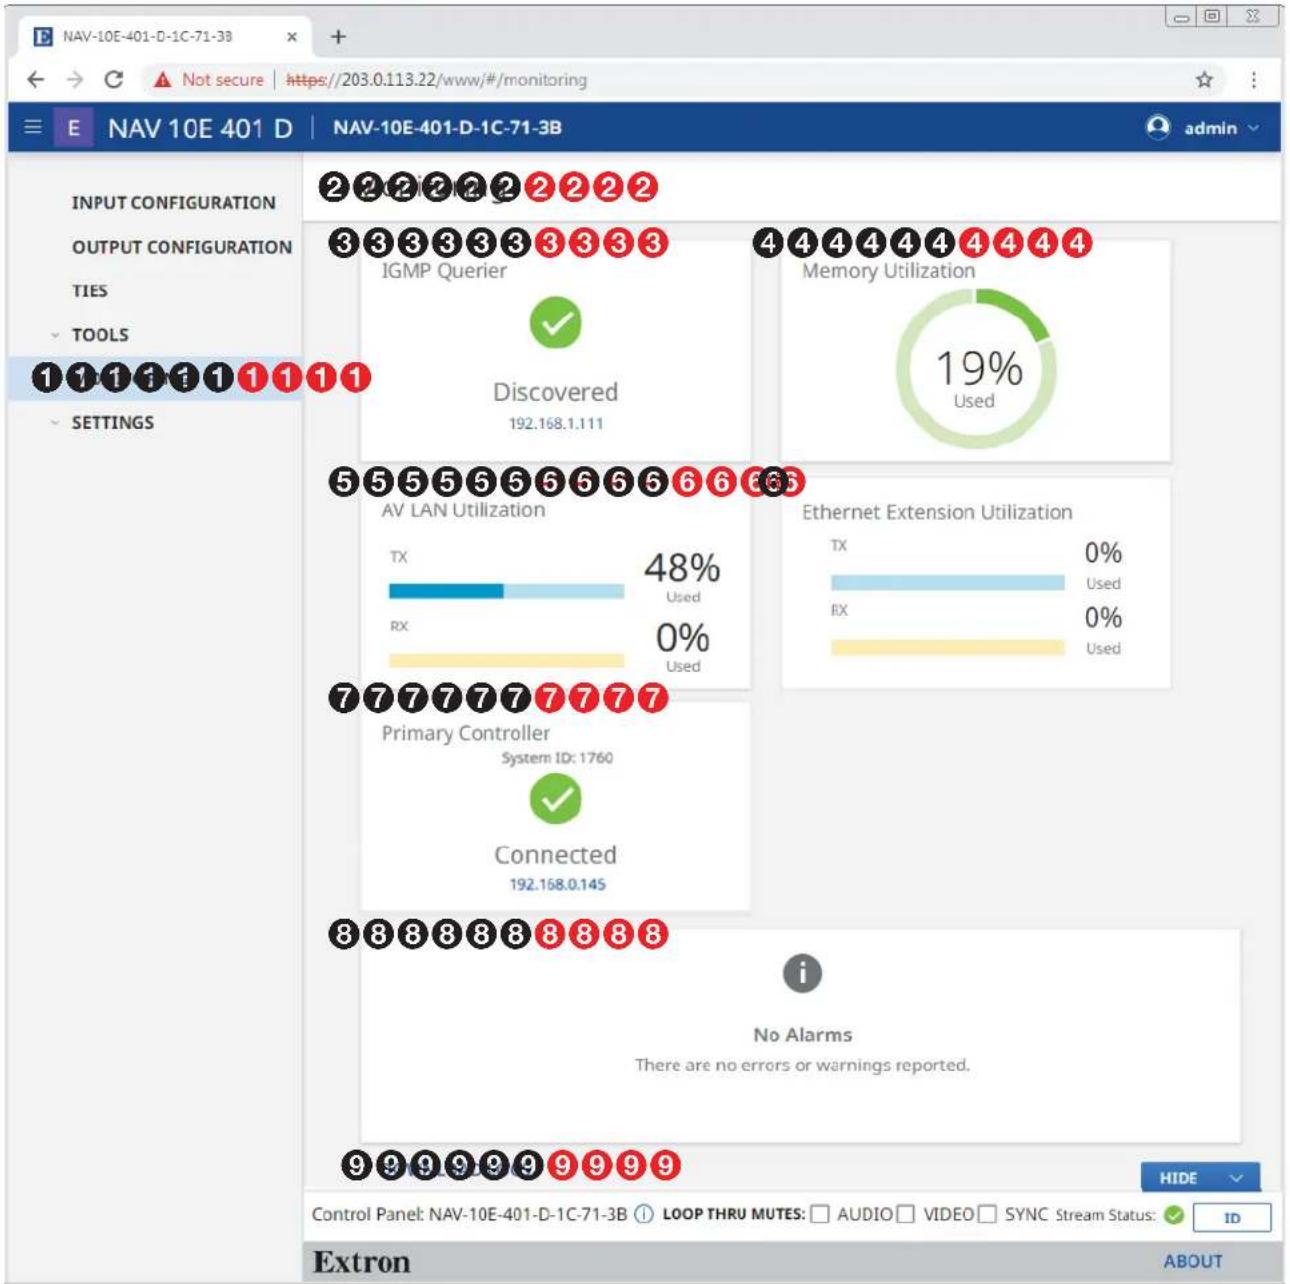
Task: Click 'There are no errors or warnings reported.'
Action: point(802,1065)
